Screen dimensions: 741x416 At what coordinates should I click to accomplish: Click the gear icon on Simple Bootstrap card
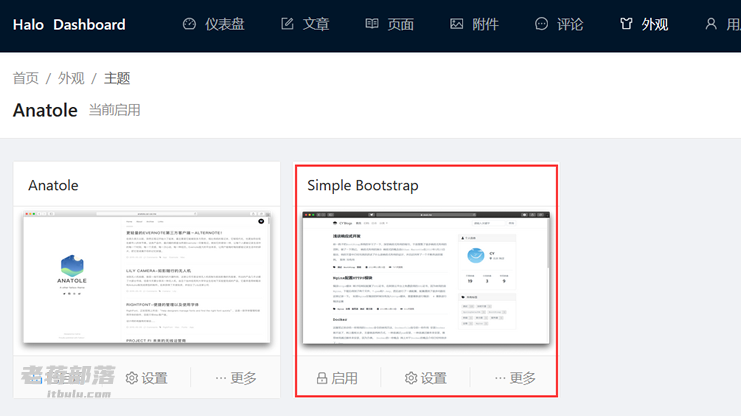click(x=411, y=378)
